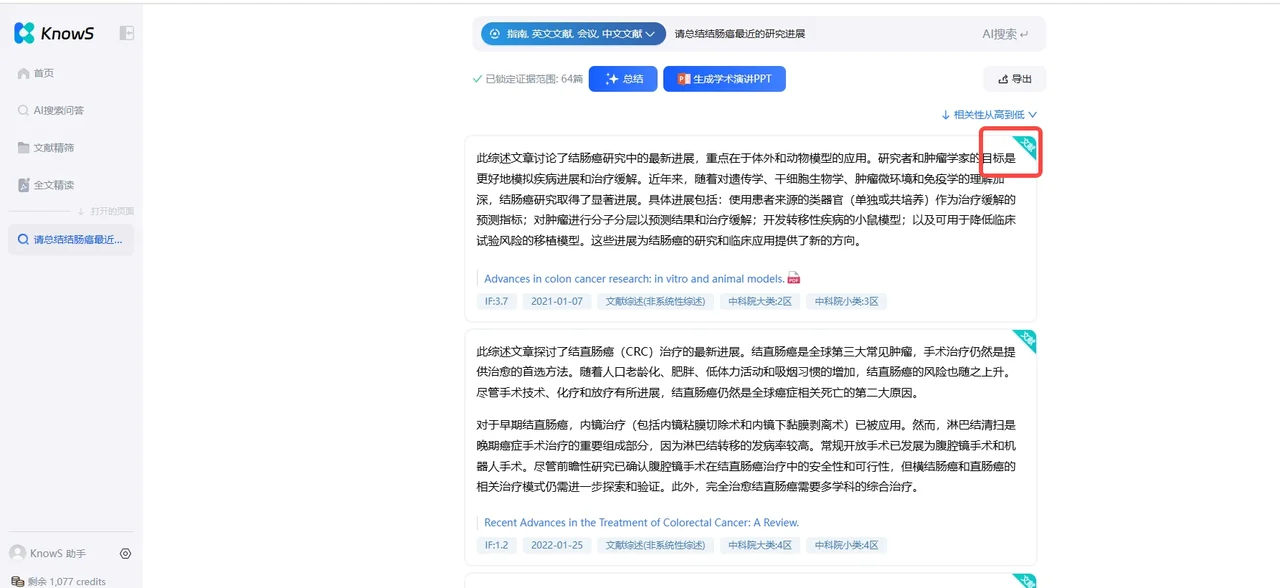This screenshot has width=1280, height=588.
Task: Click the IF:3.7 tag under the first paper
Action: coord(496,300)
